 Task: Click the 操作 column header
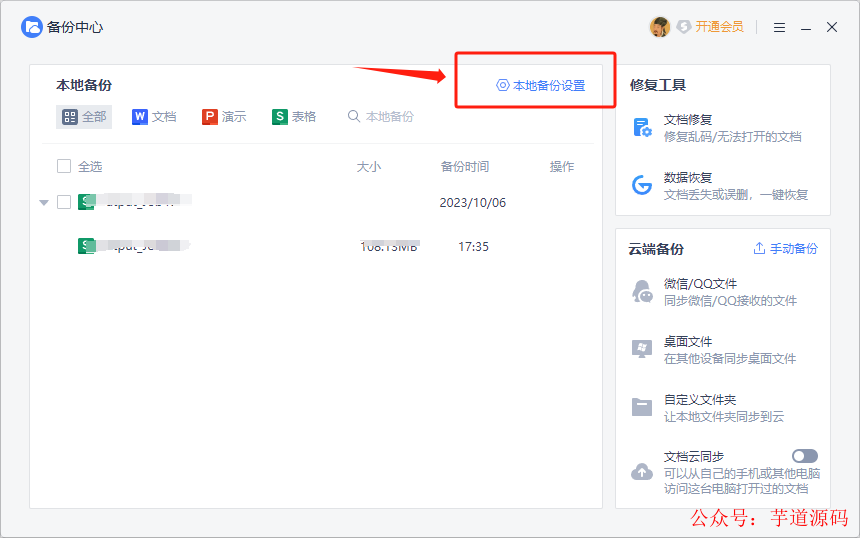pyautogui.click(x=562, y=167)
